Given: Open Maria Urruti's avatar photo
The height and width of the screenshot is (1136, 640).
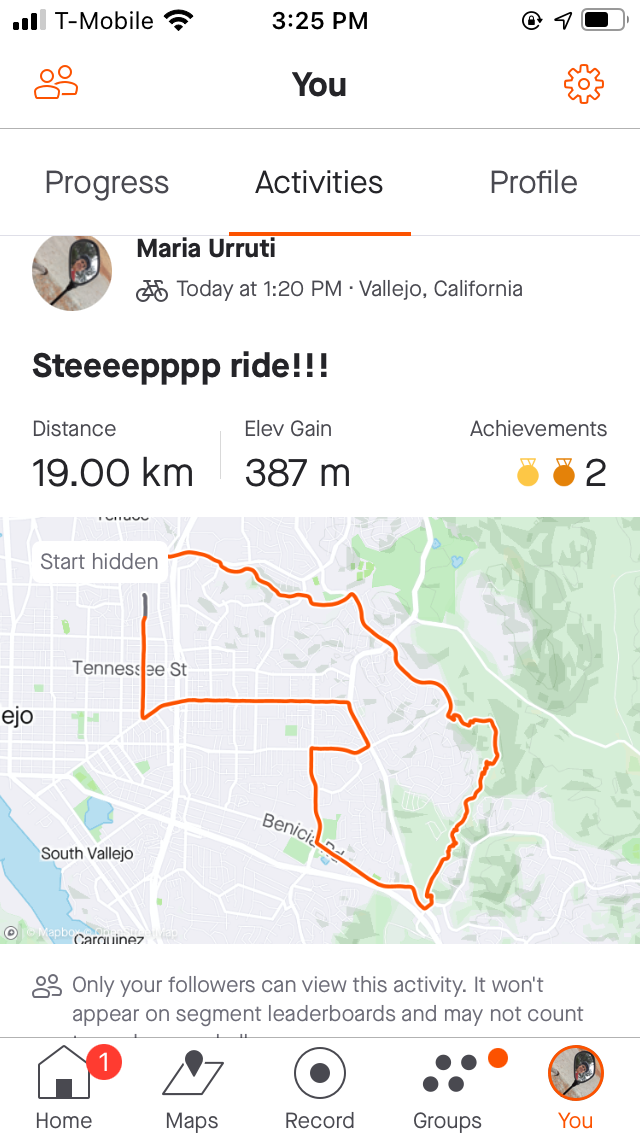Looking at the screenshot, I should coord(72,272).
